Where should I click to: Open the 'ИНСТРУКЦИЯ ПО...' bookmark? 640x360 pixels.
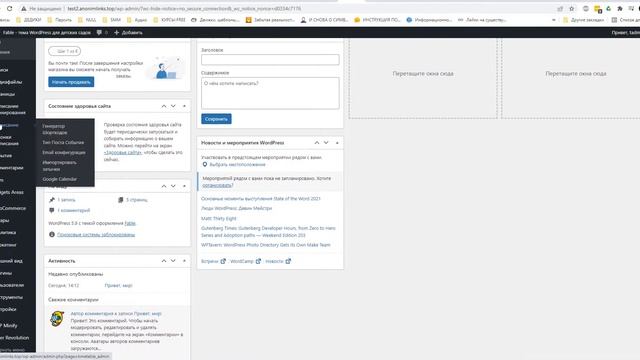click(378, 20)
